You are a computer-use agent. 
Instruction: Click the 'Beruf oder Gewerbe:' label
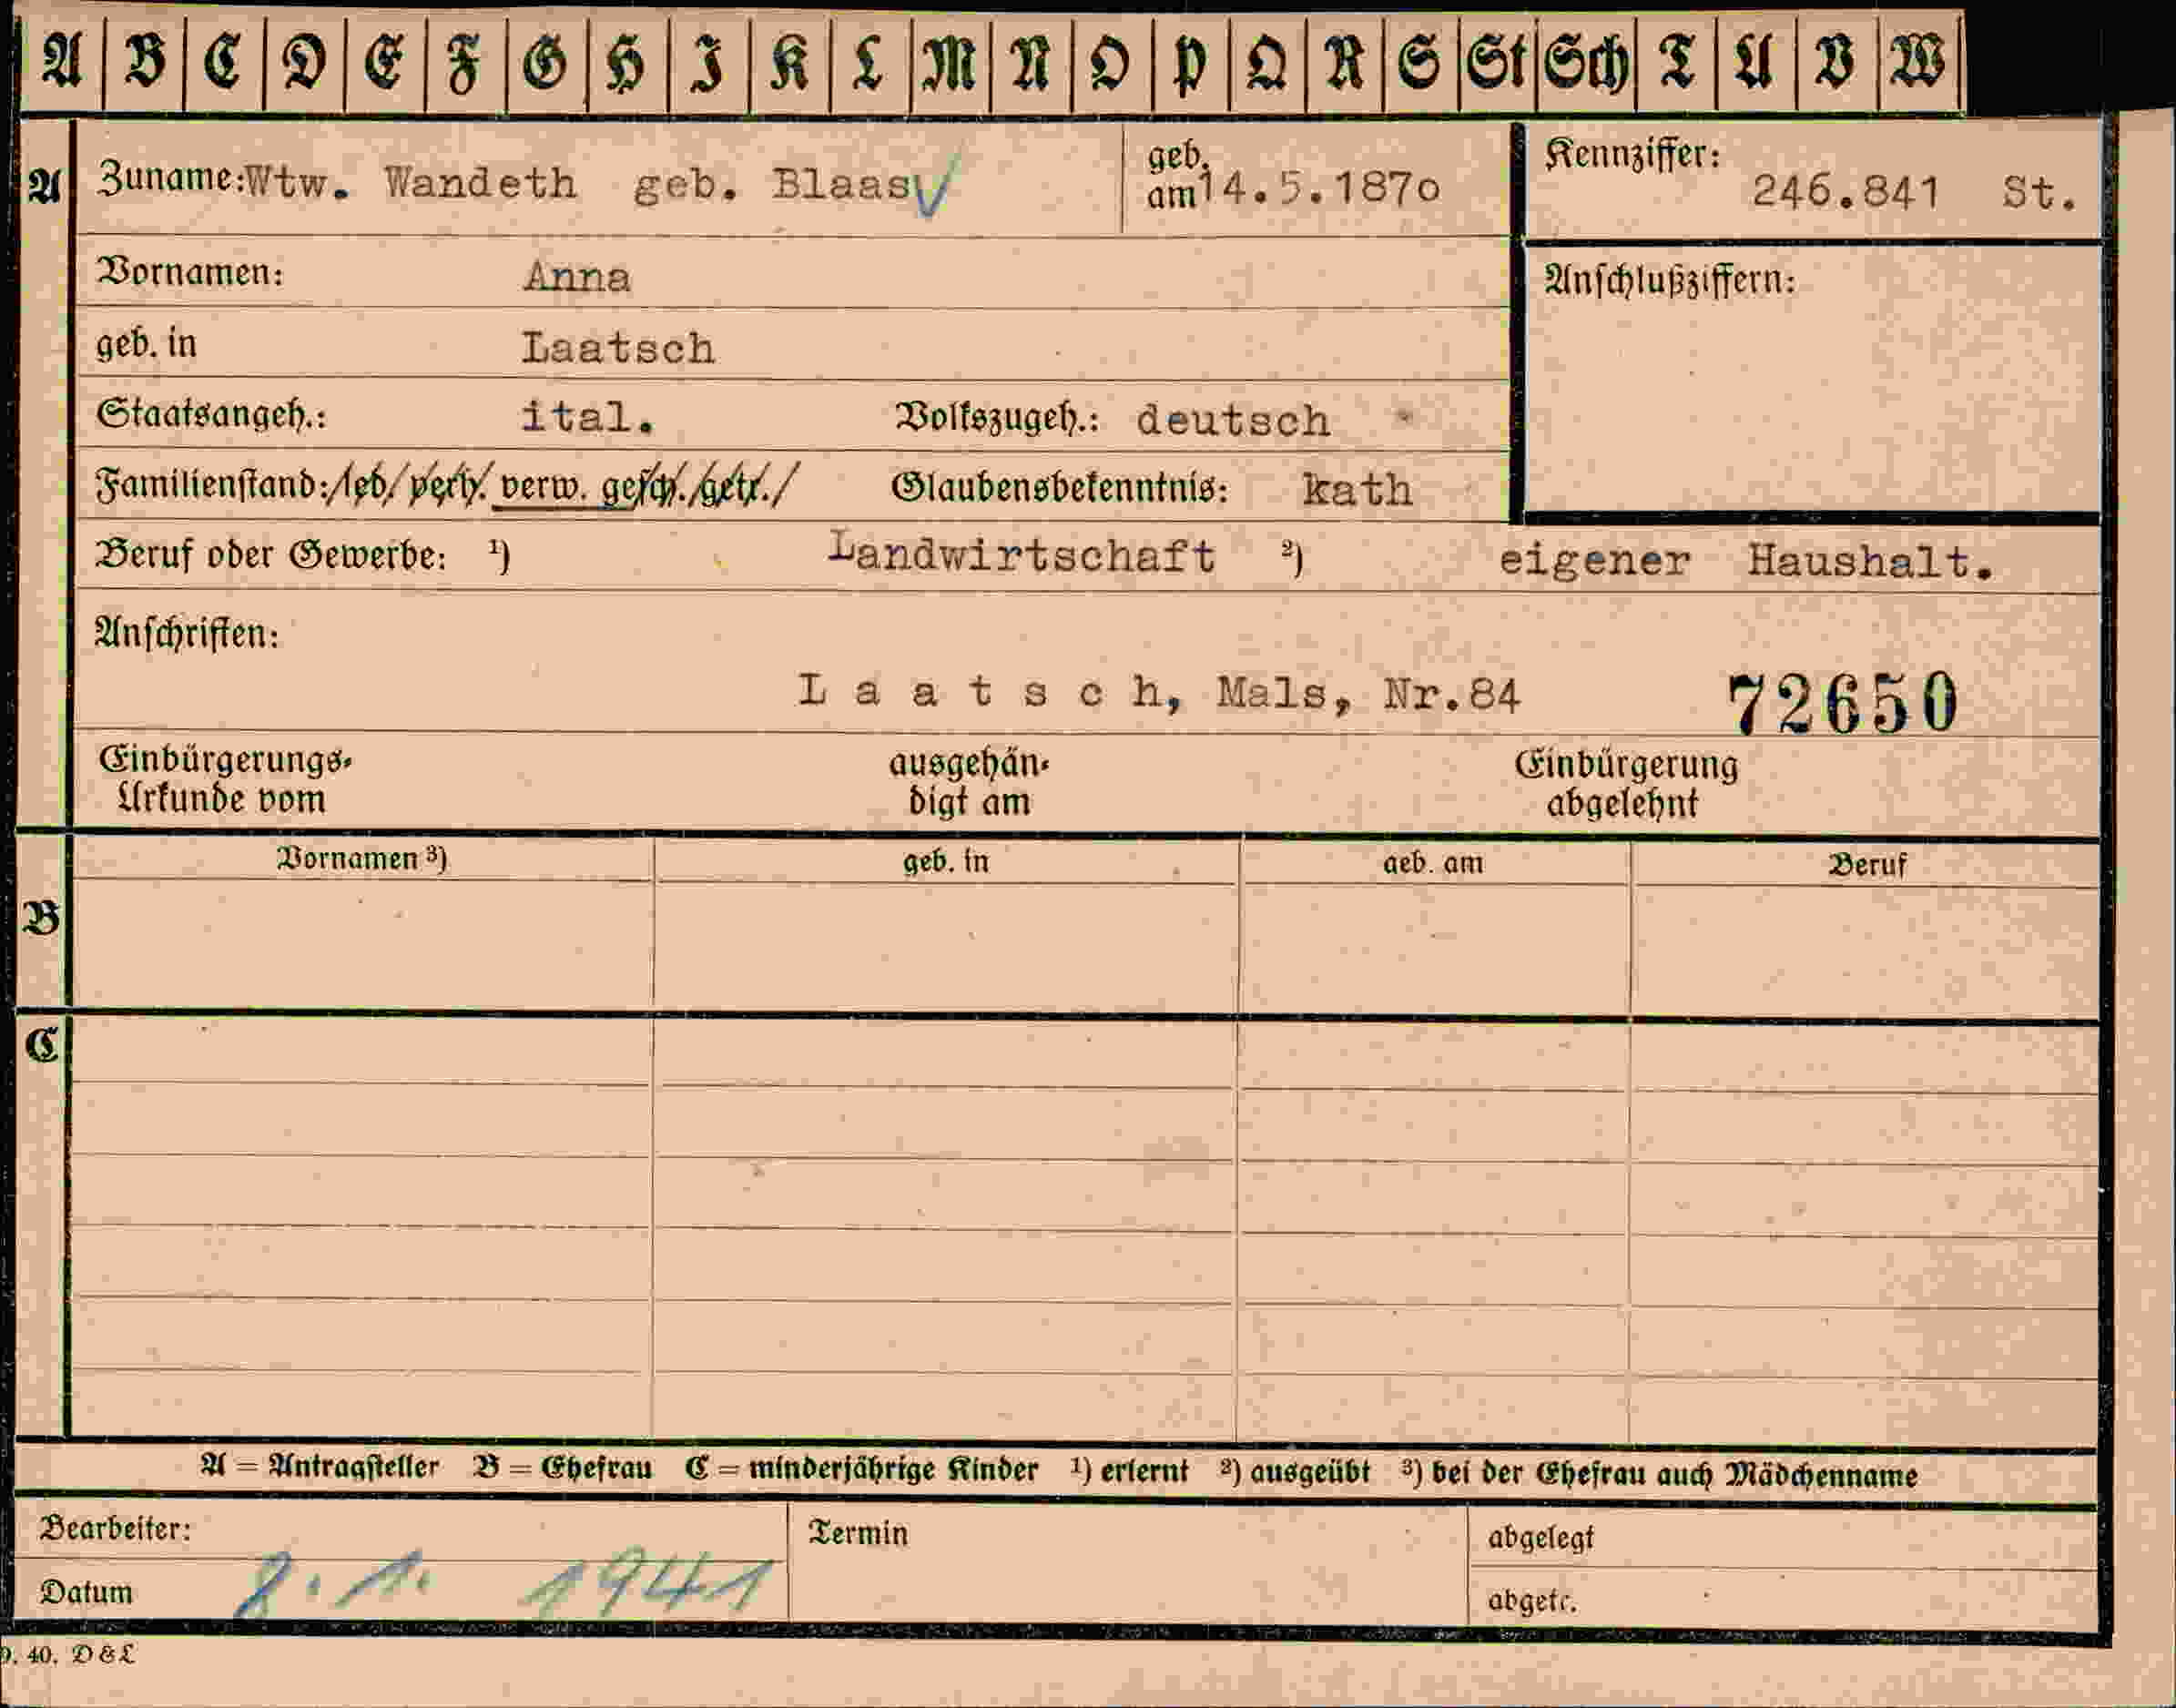(x=271, y=555)
